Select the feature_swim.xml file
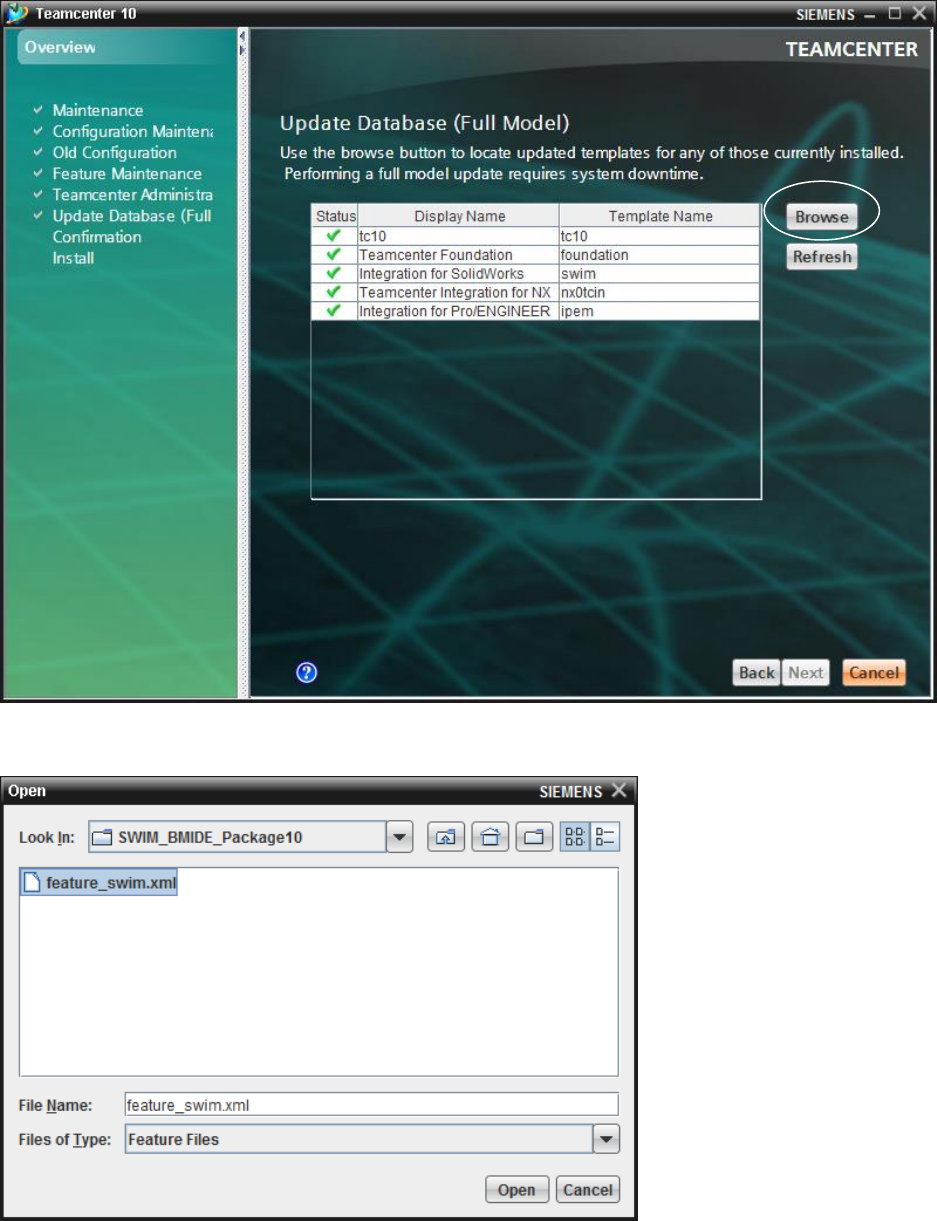 (100, 883)
